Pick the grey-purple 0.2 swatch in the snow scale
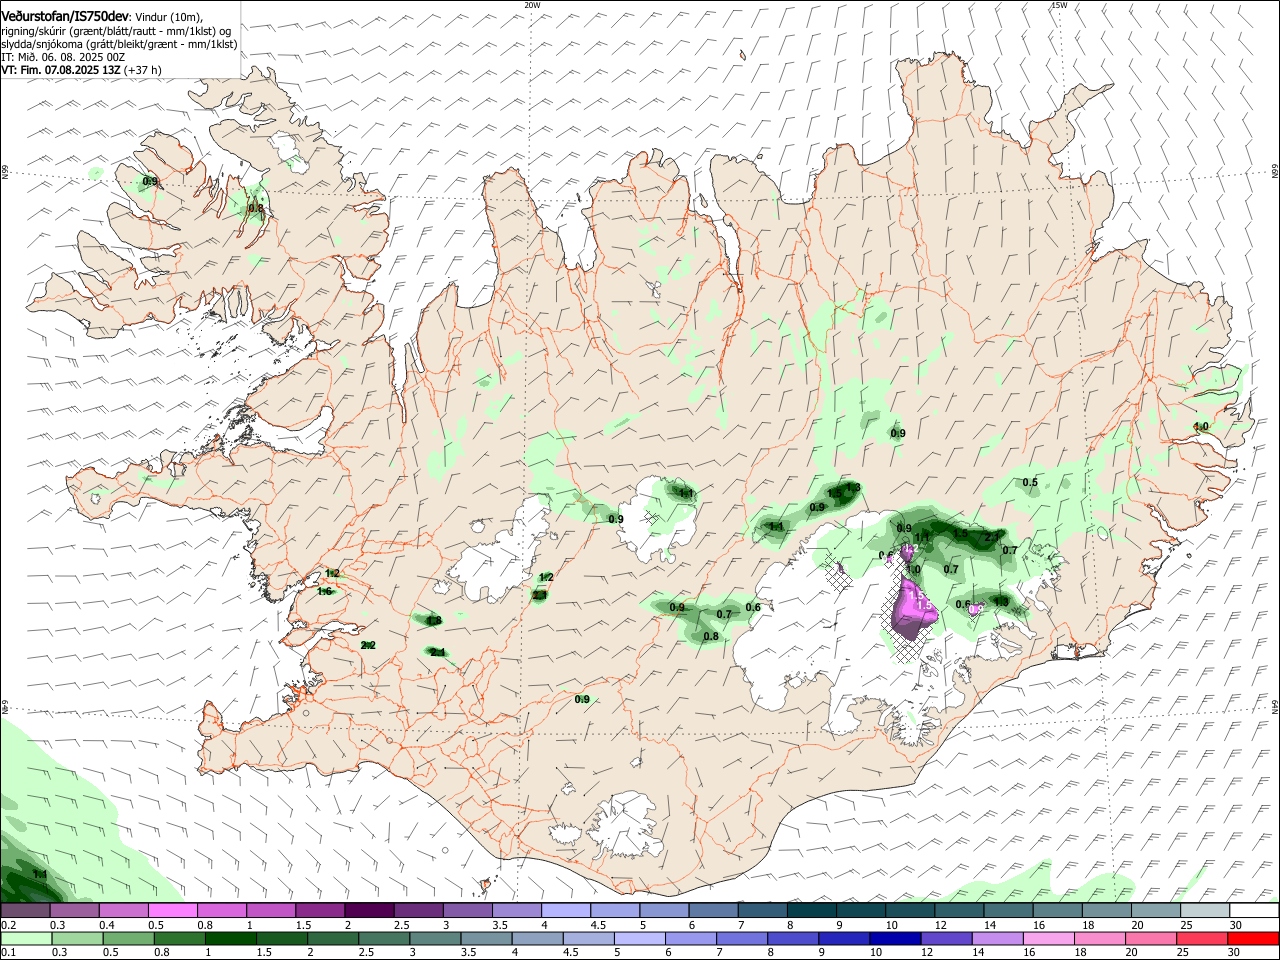 [x=26, y=911]
